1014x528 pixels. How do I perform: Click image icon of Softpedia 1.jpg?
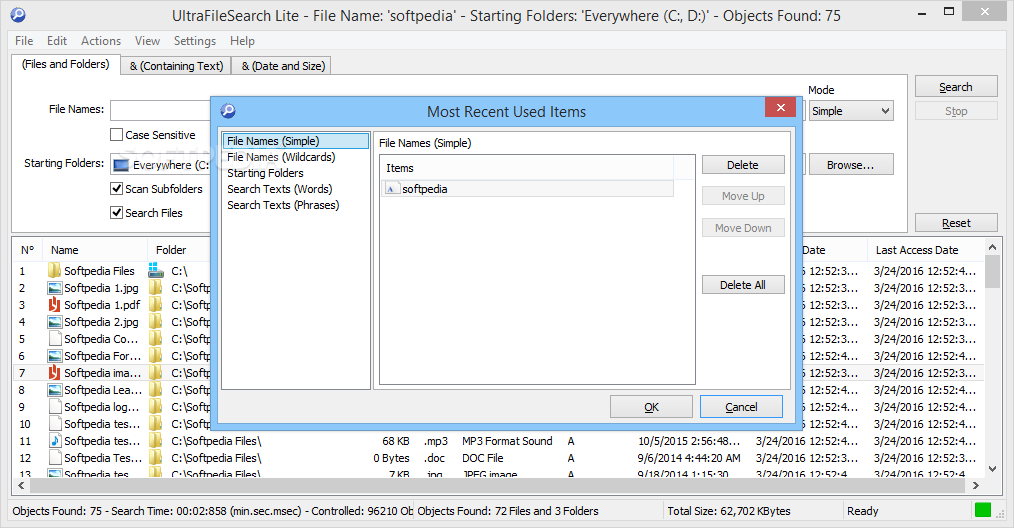[x=54, y=288]
